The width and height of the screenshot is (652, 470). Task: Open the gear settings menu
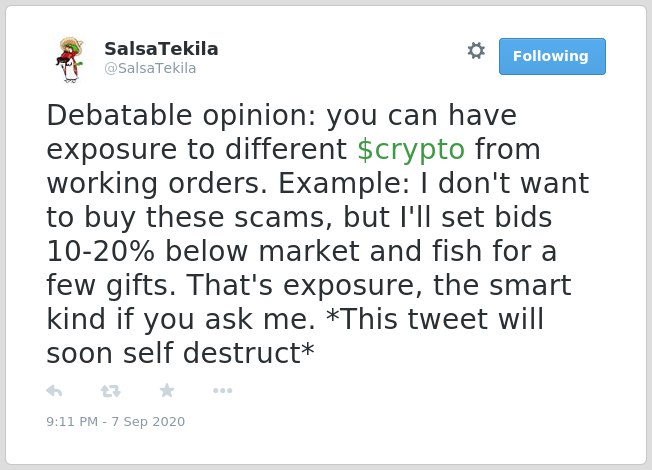pos(476,51)
